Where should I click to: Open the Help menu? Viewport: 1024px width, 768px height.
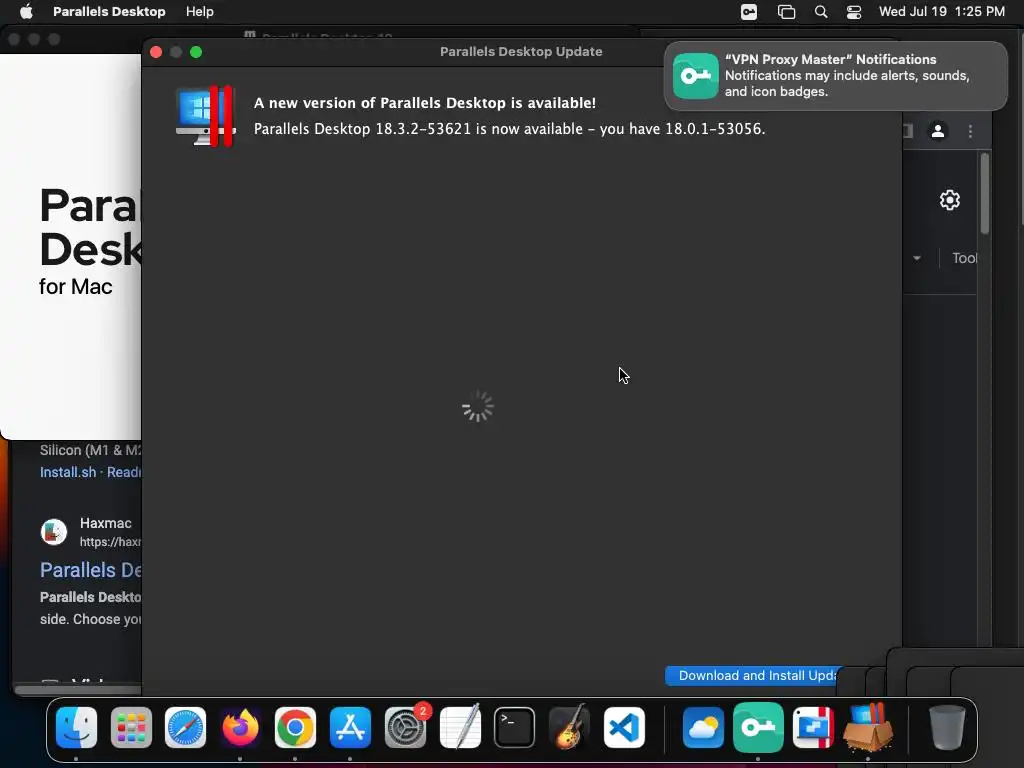199,12
